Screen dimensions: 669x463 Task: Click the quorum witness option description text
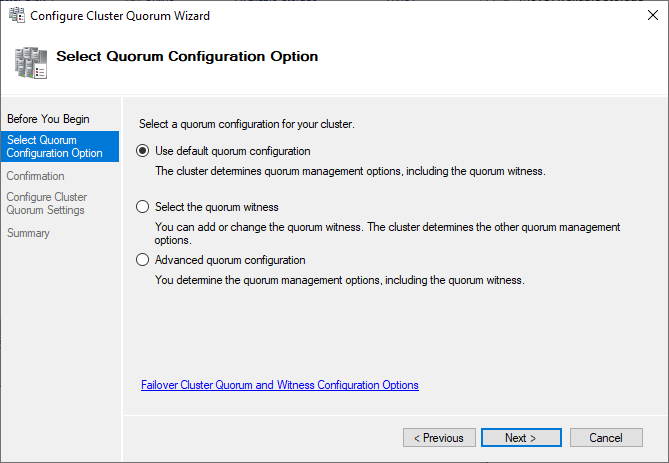387,233
